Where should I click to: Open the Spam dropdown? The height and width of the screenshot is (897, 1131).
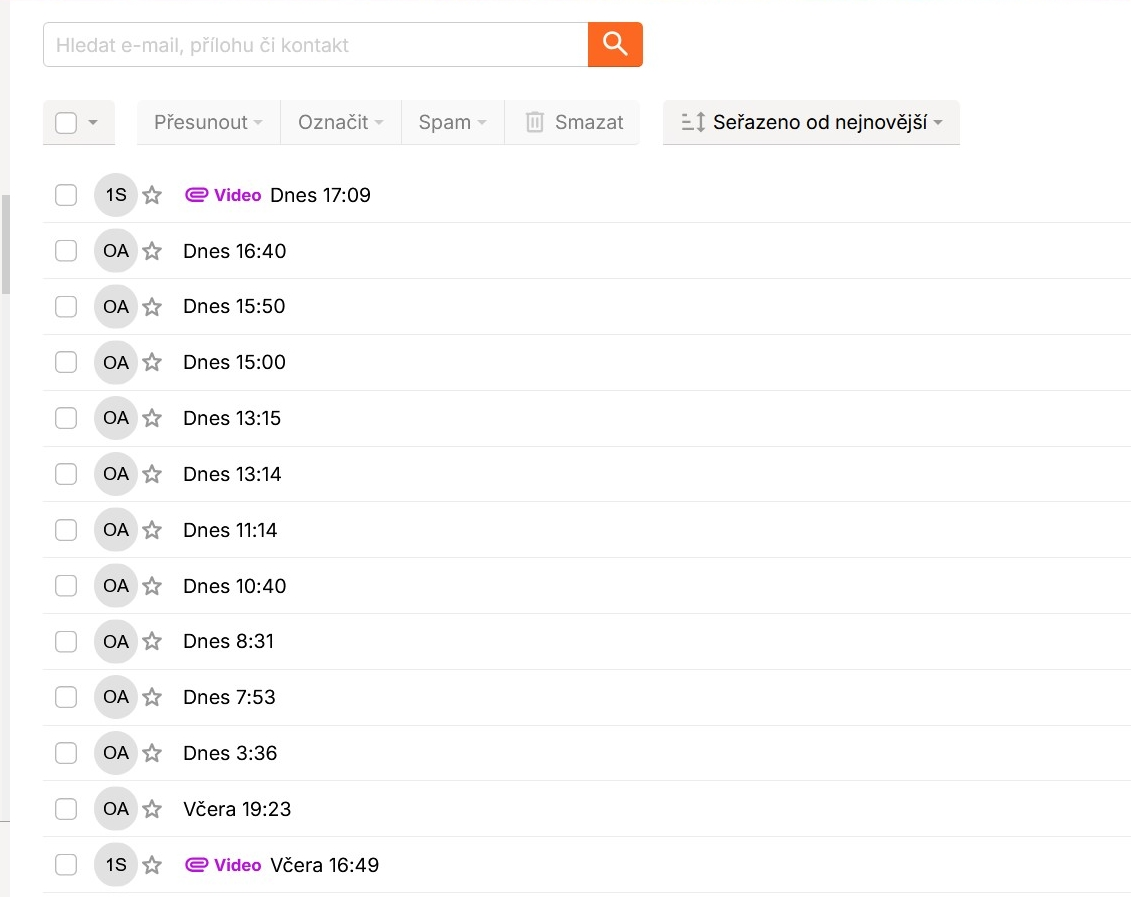click(452, 123)
